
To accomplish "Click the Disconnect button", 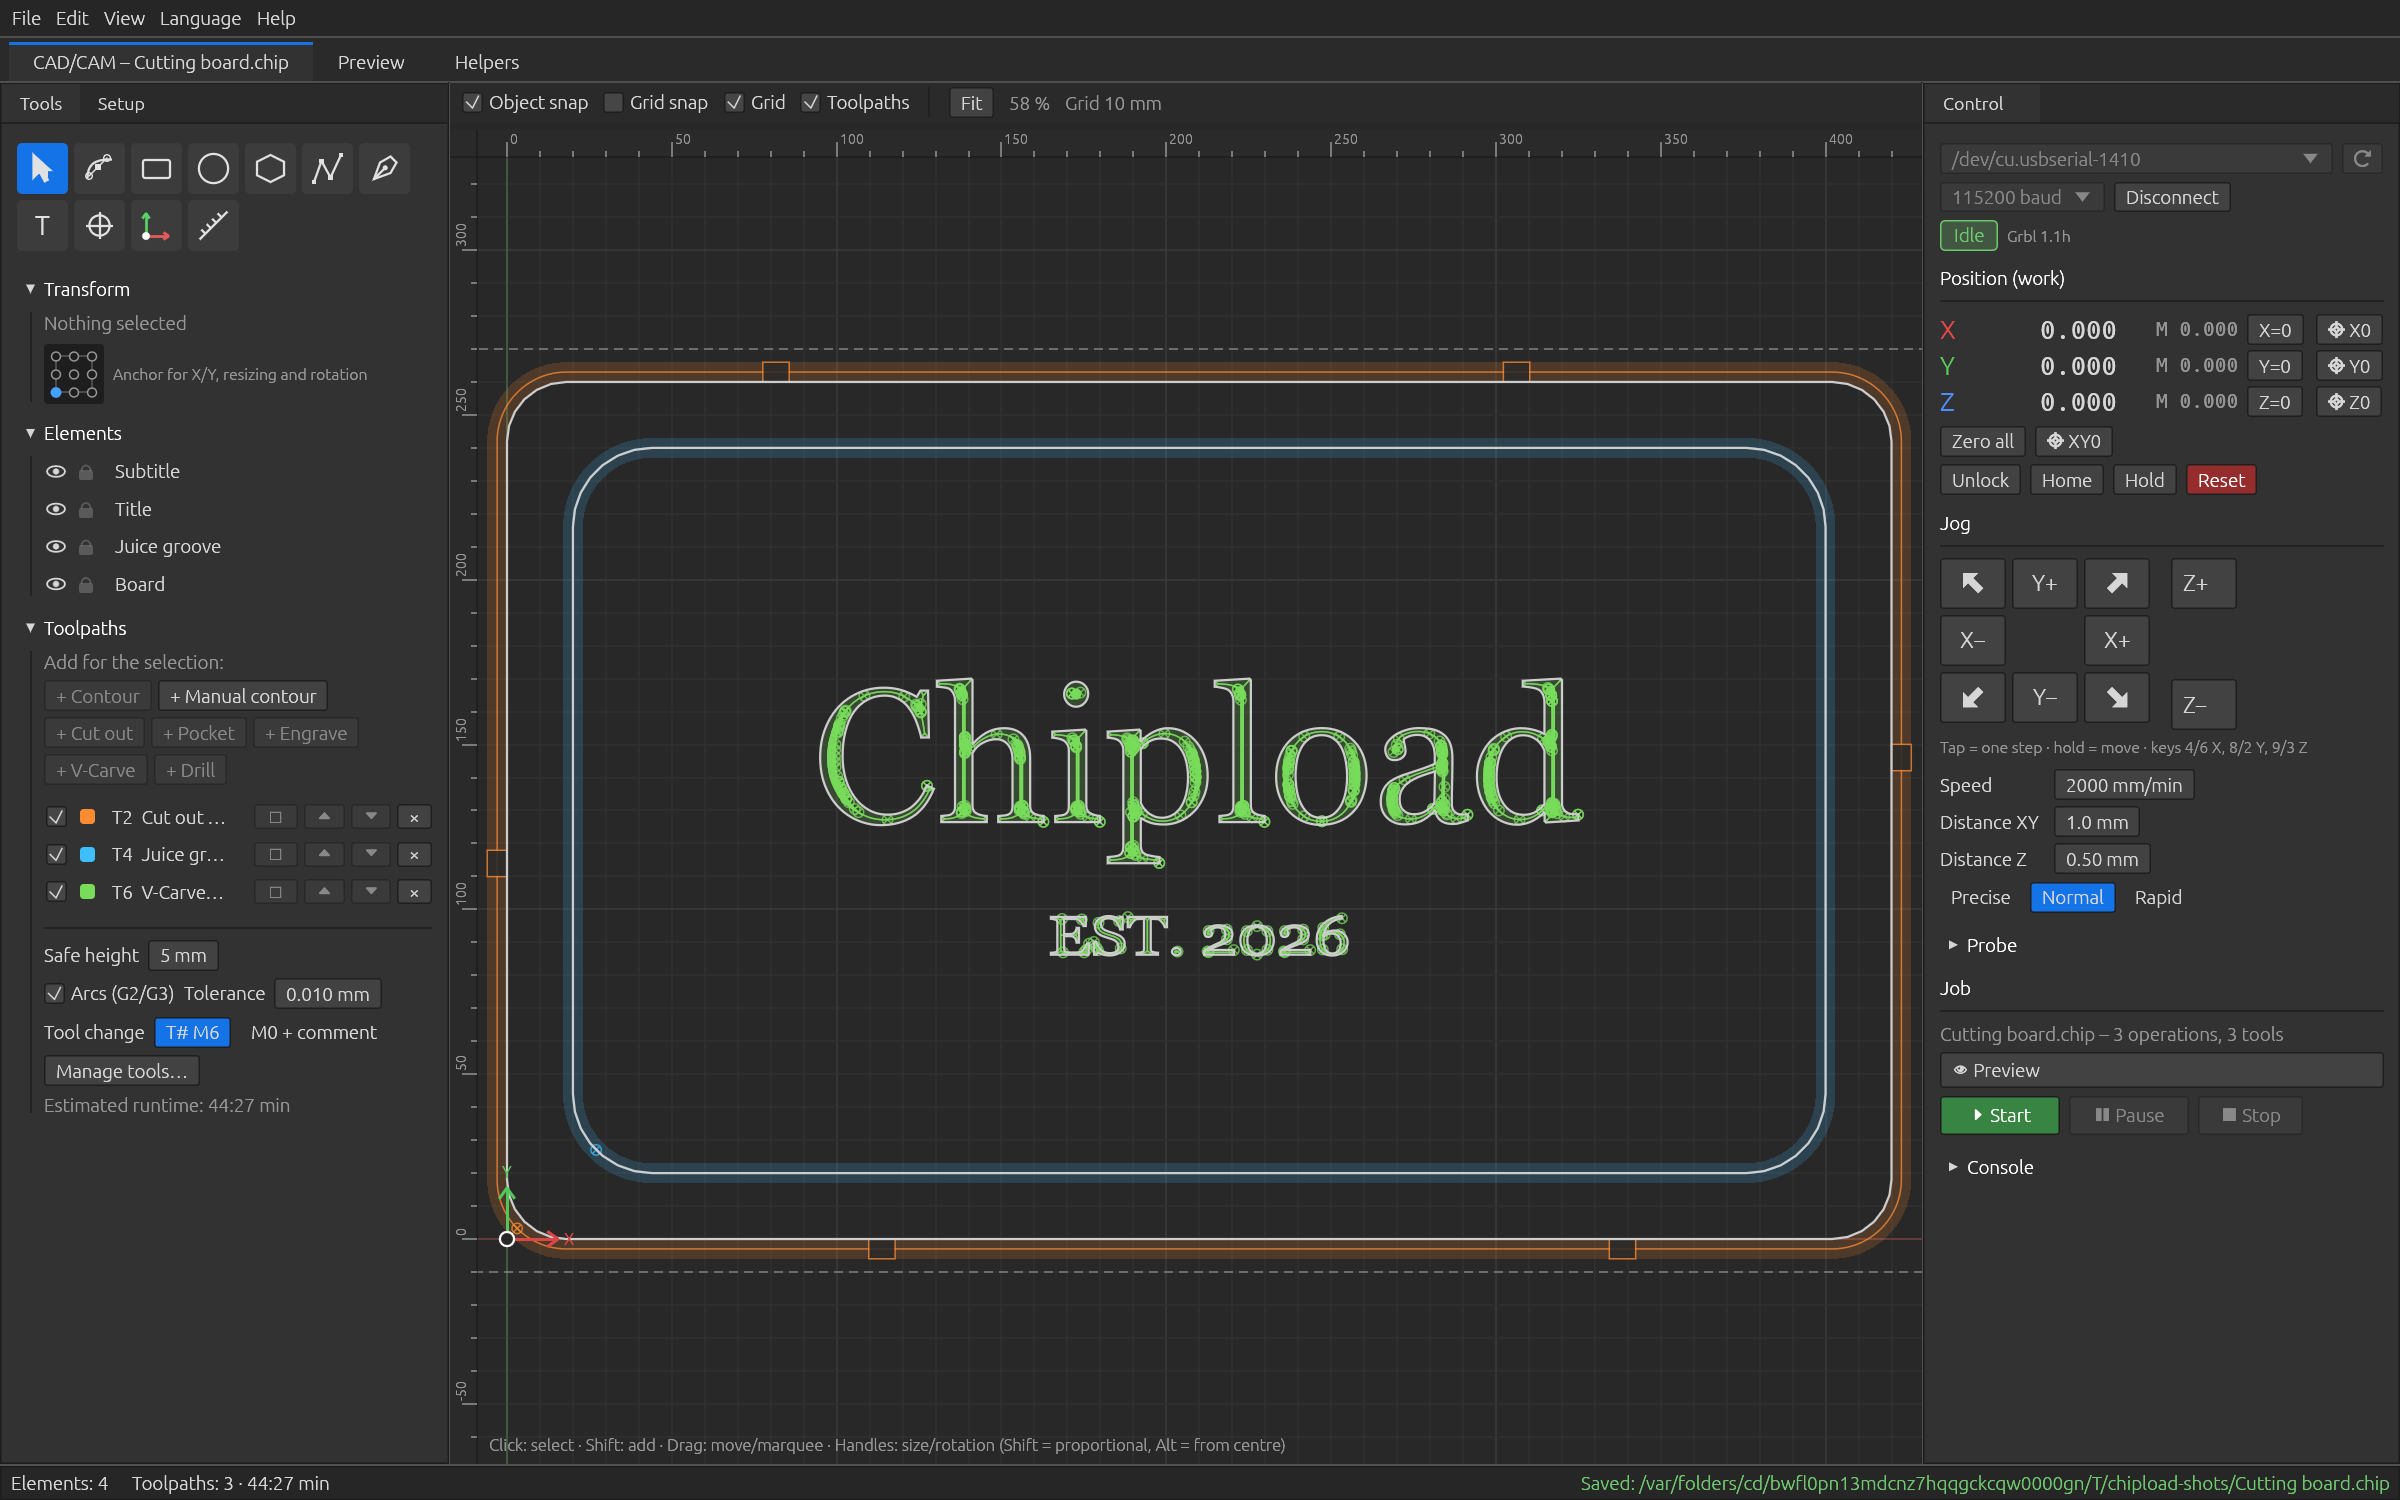I will click(x=2172, y=198).
